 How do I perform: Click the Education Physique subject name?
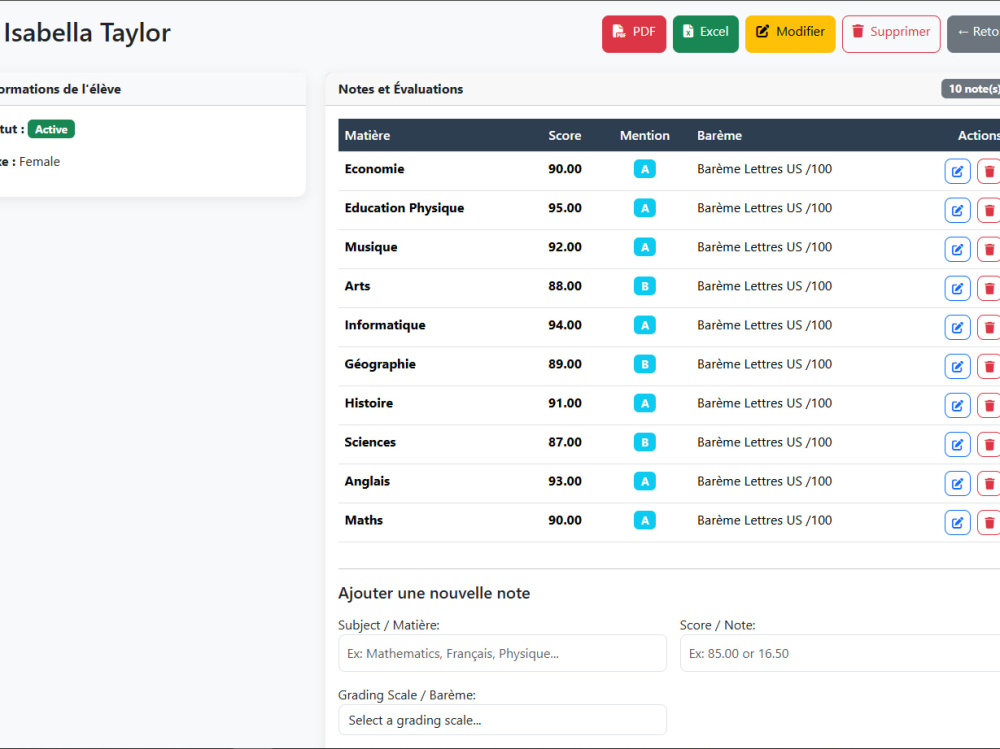point(404,208)
